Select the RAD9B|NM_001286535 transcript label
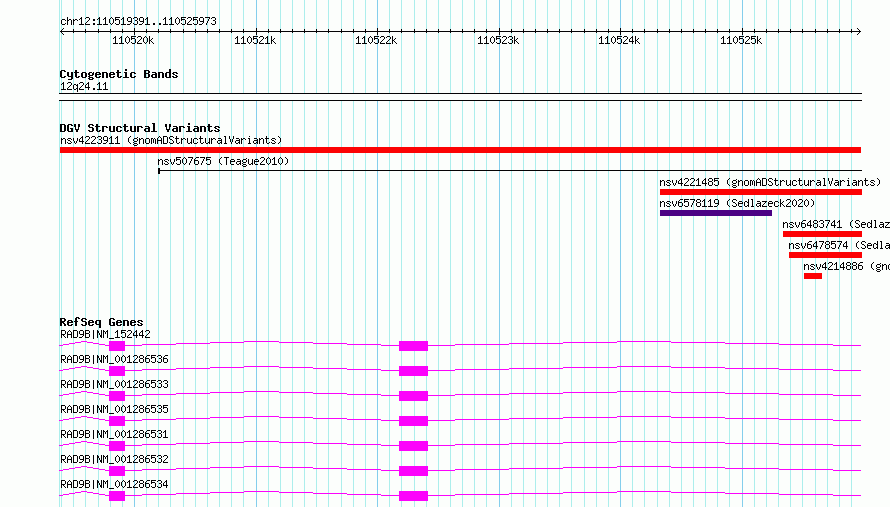Image resolution: width=890 pixels, height=507 pixels. coord(114,409)
